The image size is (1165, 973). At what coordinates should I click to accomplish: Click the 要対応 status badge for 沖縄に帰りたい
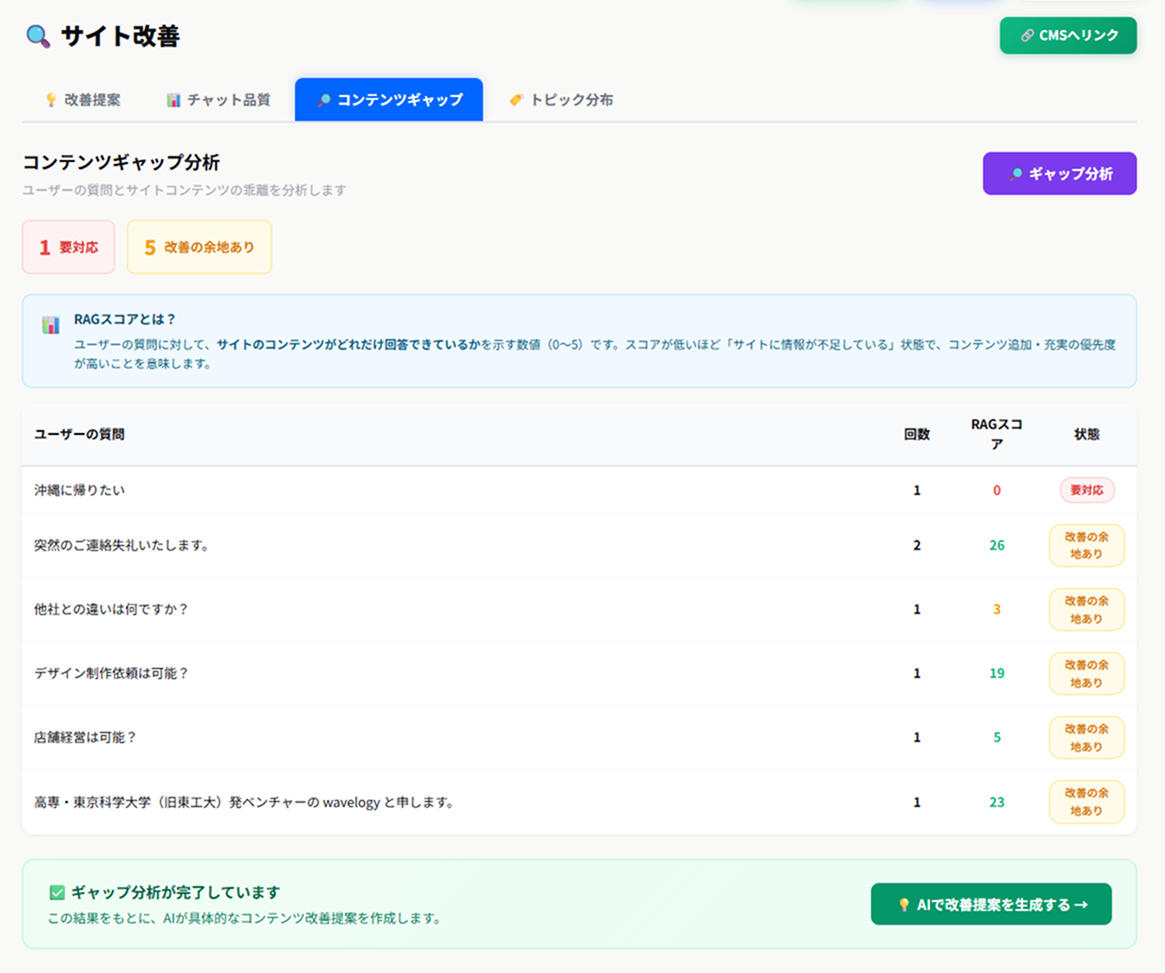point(1086,490)
